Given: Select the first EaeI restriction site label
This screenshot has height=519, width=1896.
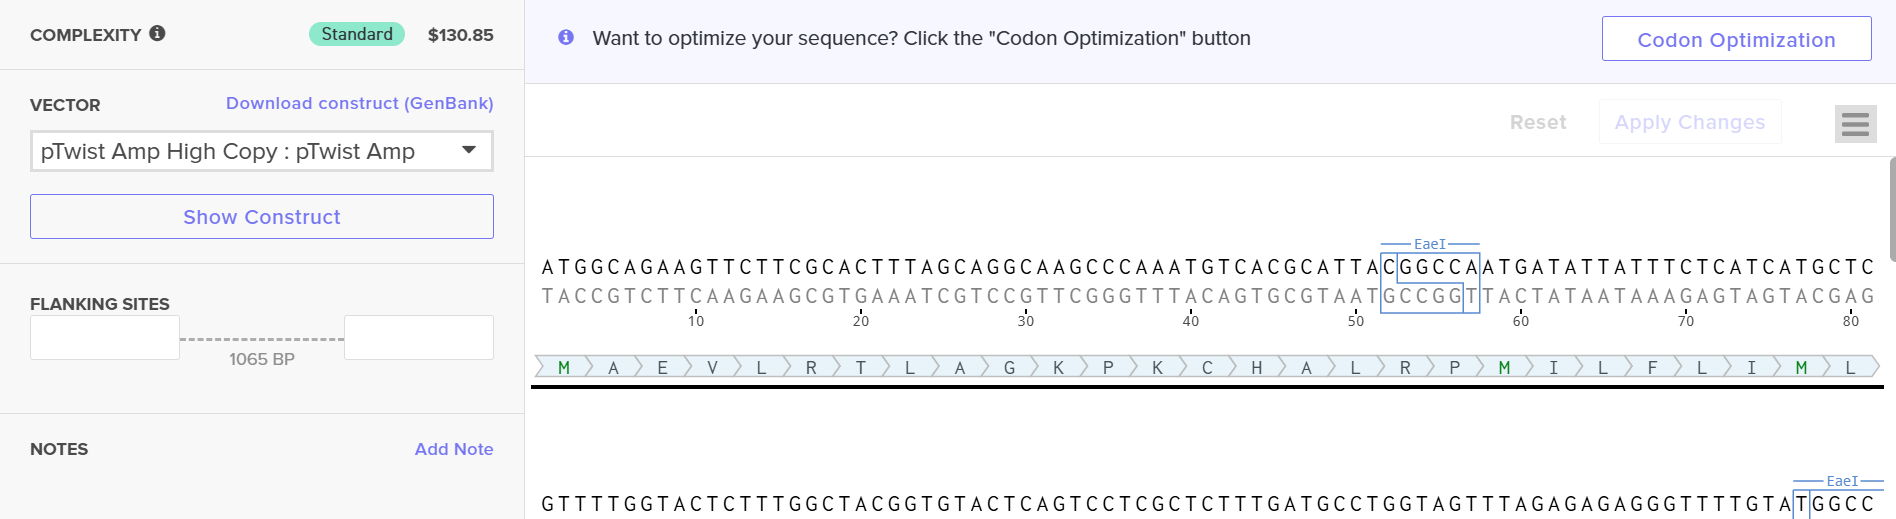Looking at the screenshot, I should tap(1429, 244).
